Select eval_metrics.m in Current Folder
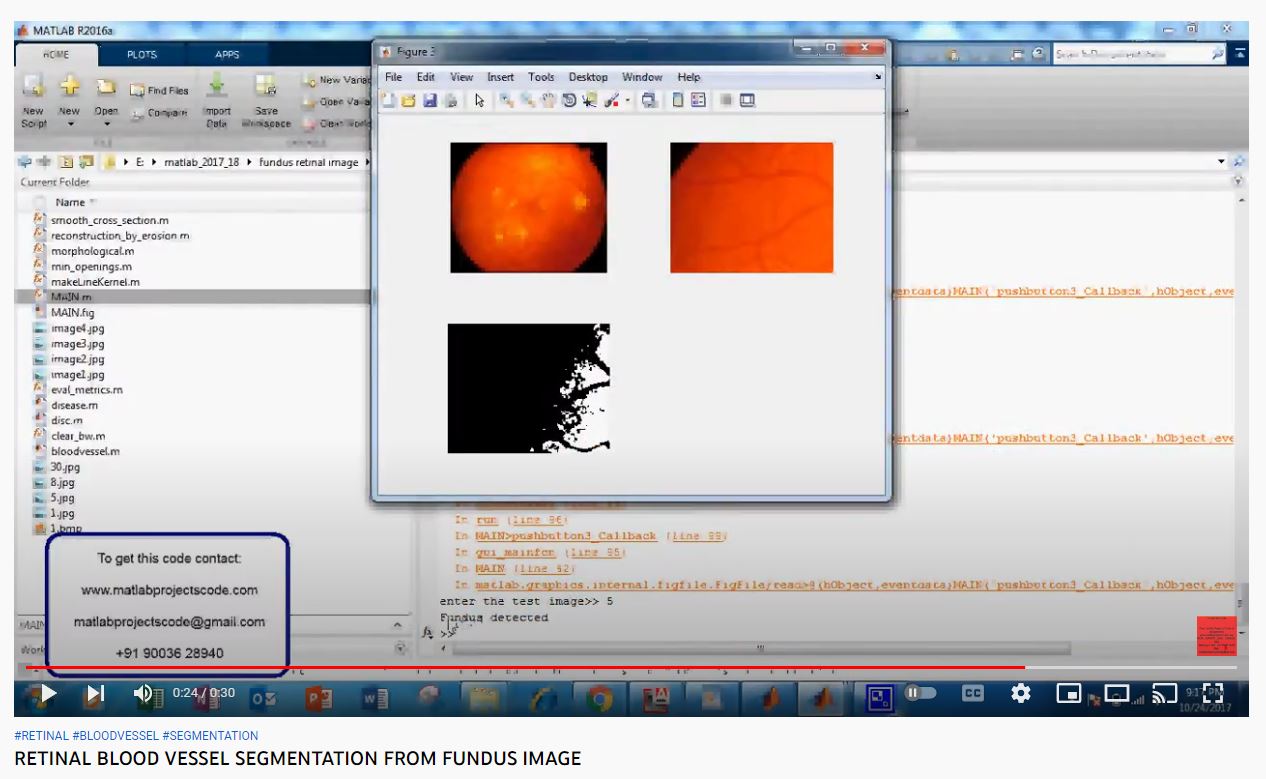 pos(87,390)
